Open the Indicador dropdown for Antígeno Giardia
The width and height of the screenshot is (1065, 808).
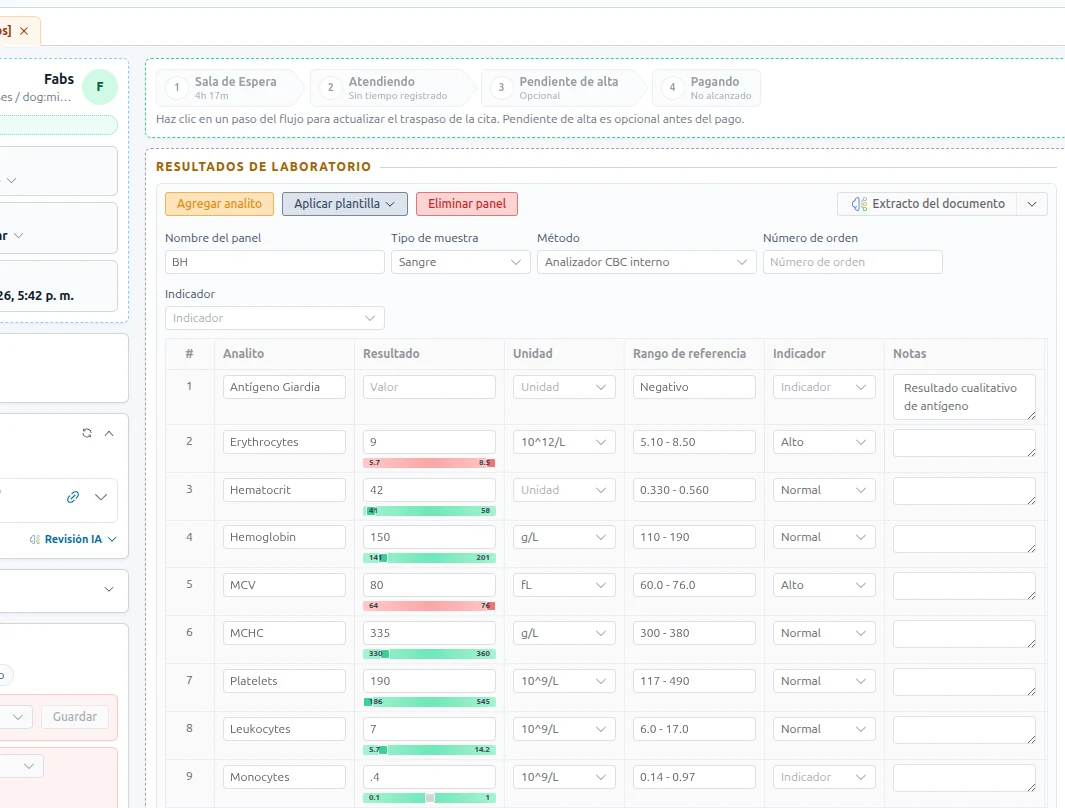(x=824, y=387)
